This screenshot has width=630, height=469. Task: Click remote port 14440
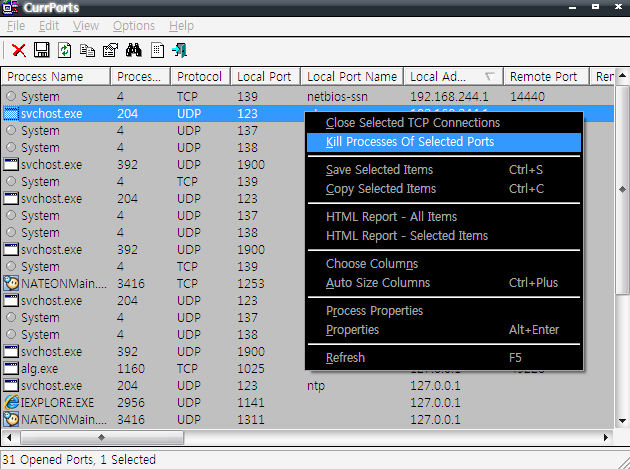click(527, 96)
